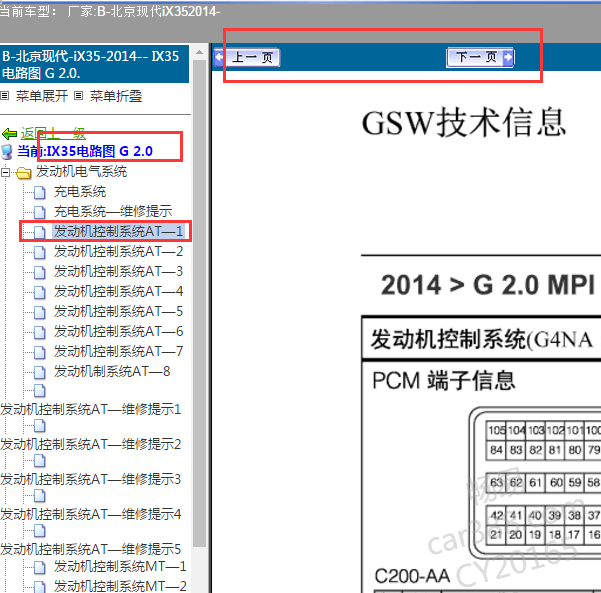
Task: Click green back arrow icon
Action: 9,134
